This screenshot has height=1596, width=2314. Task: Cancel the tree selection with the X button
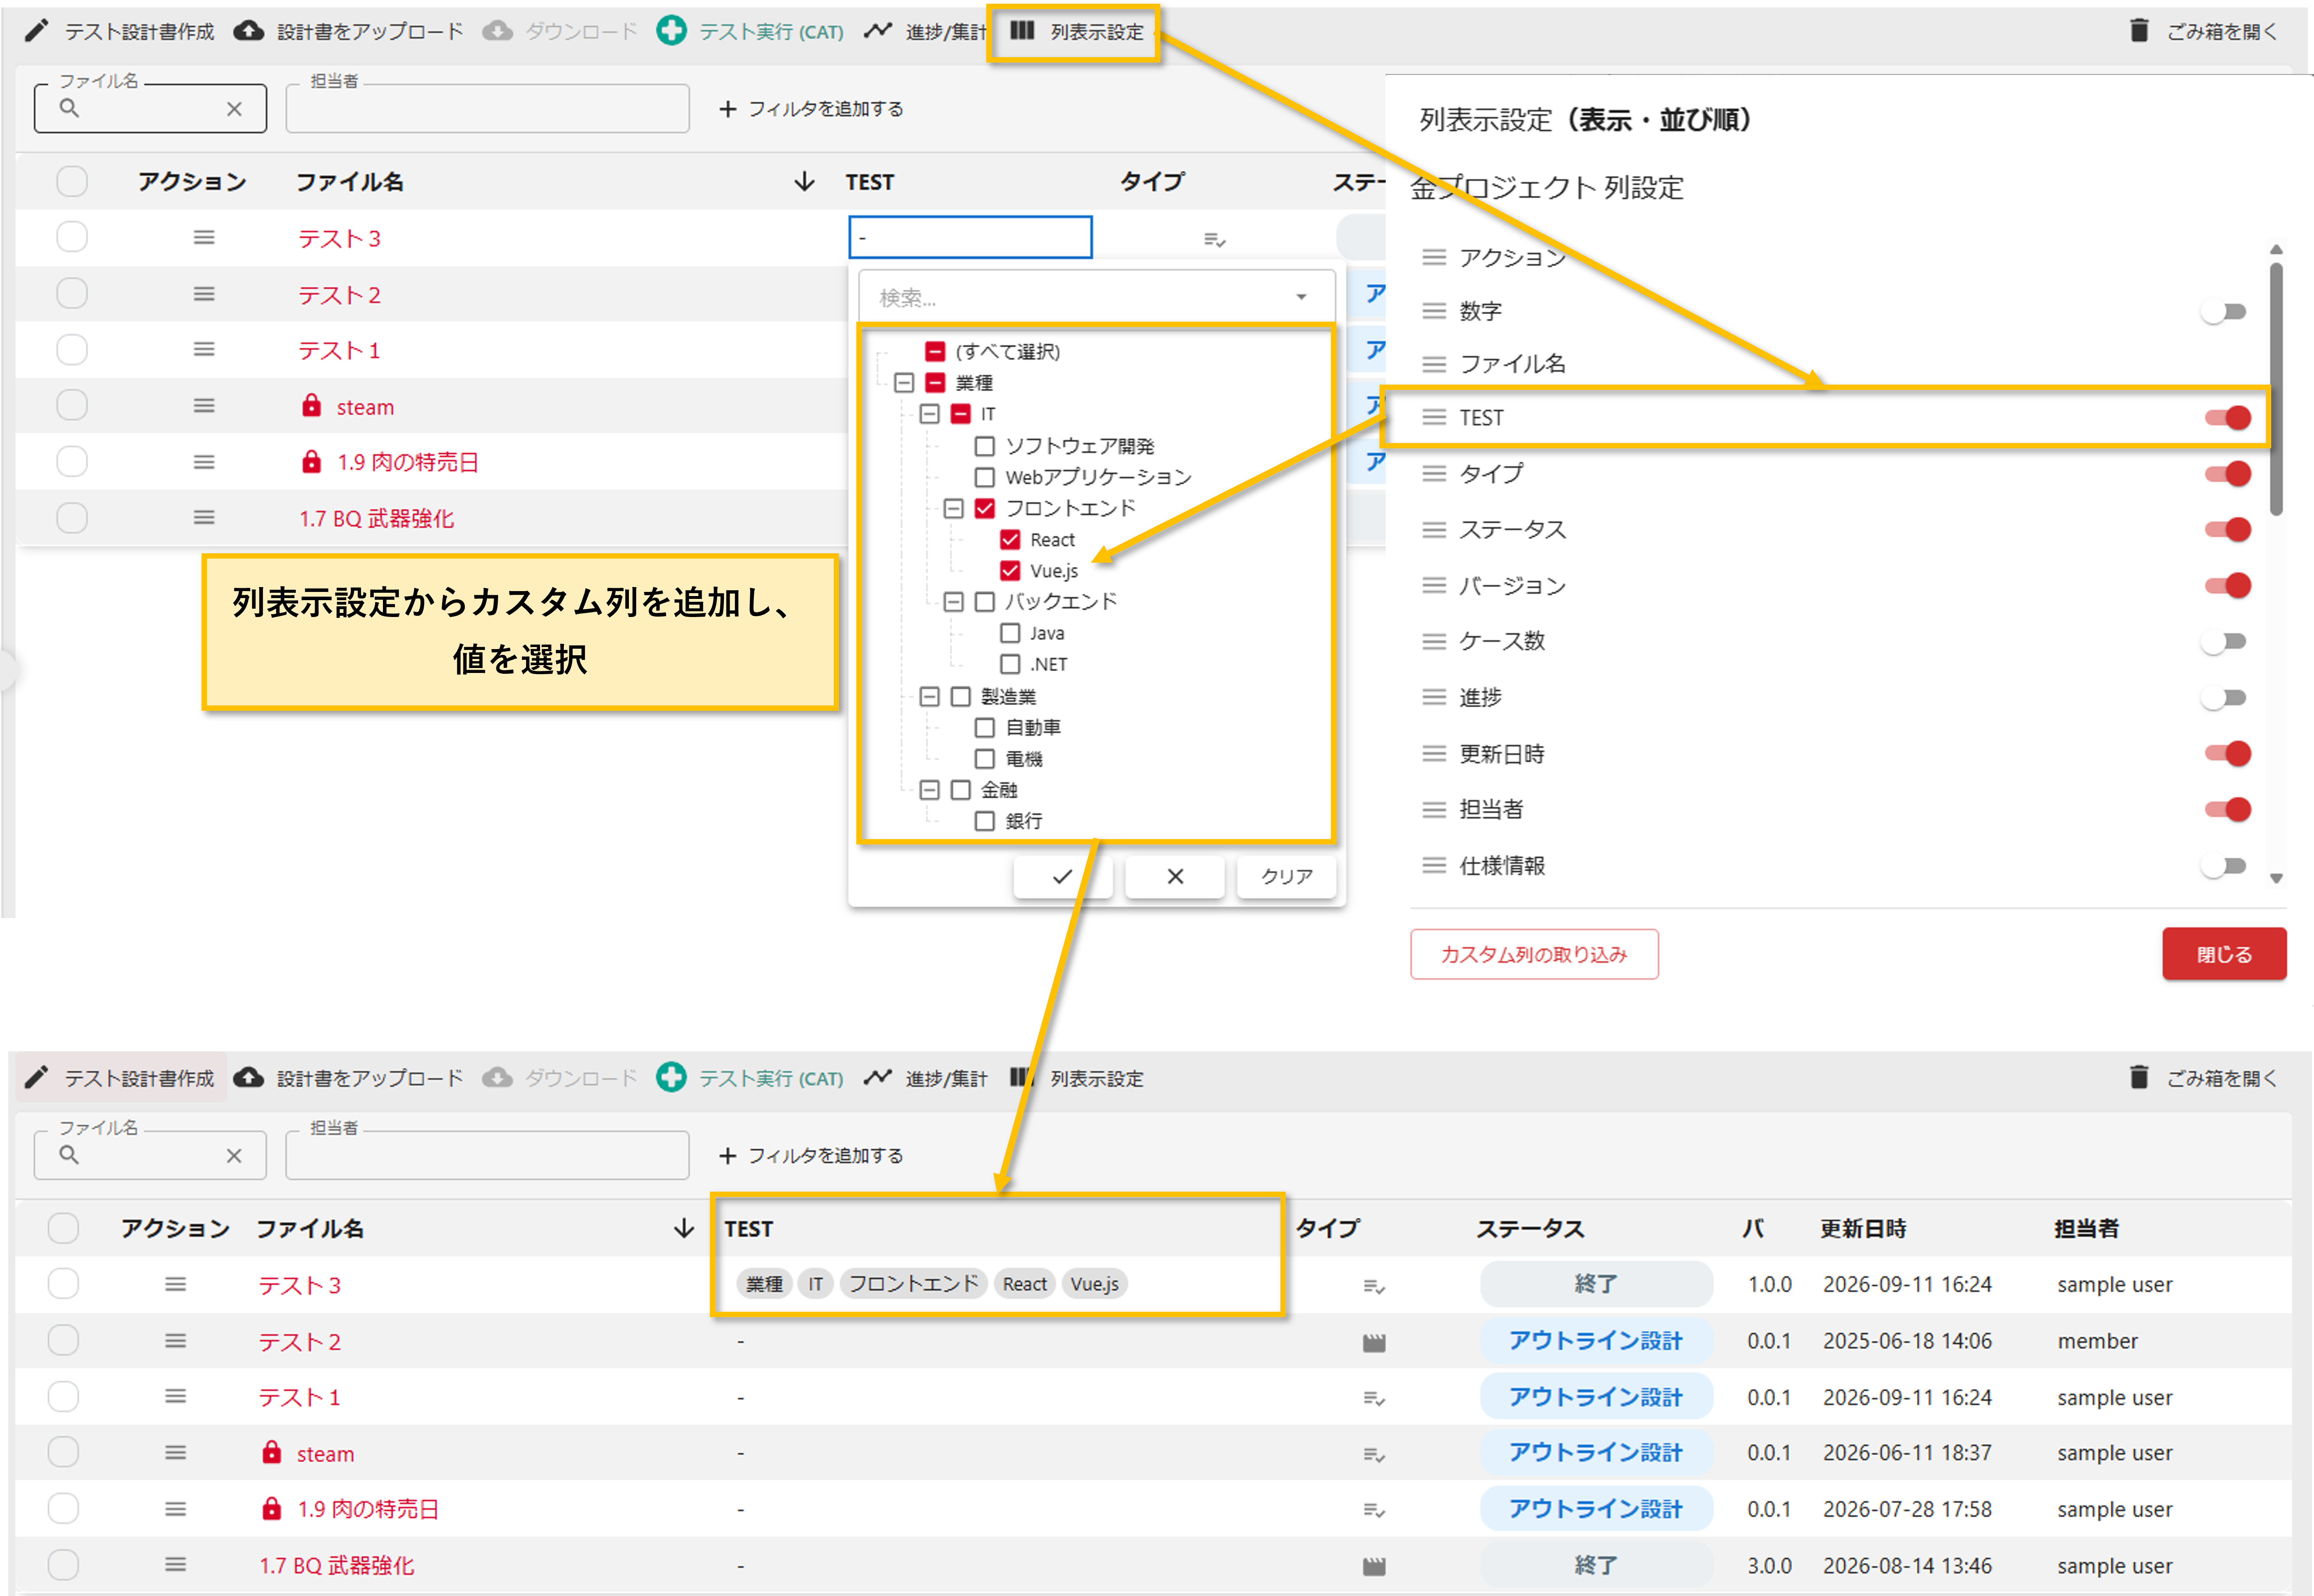click(x=1175, y=877)
